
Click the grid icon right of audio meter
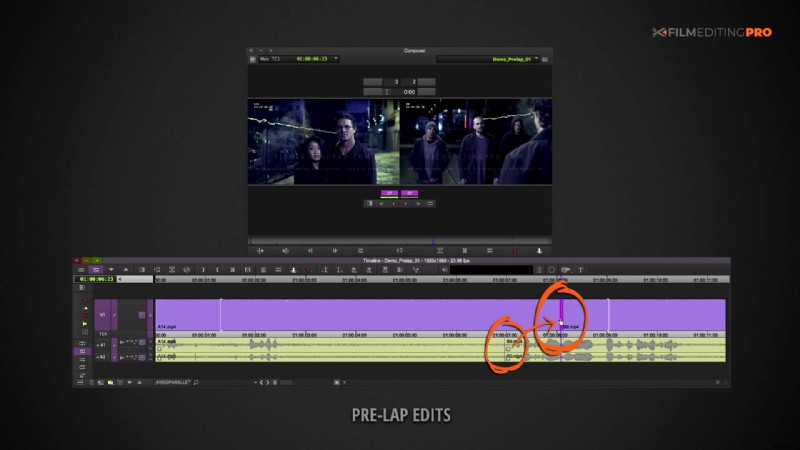coord(539,270)
